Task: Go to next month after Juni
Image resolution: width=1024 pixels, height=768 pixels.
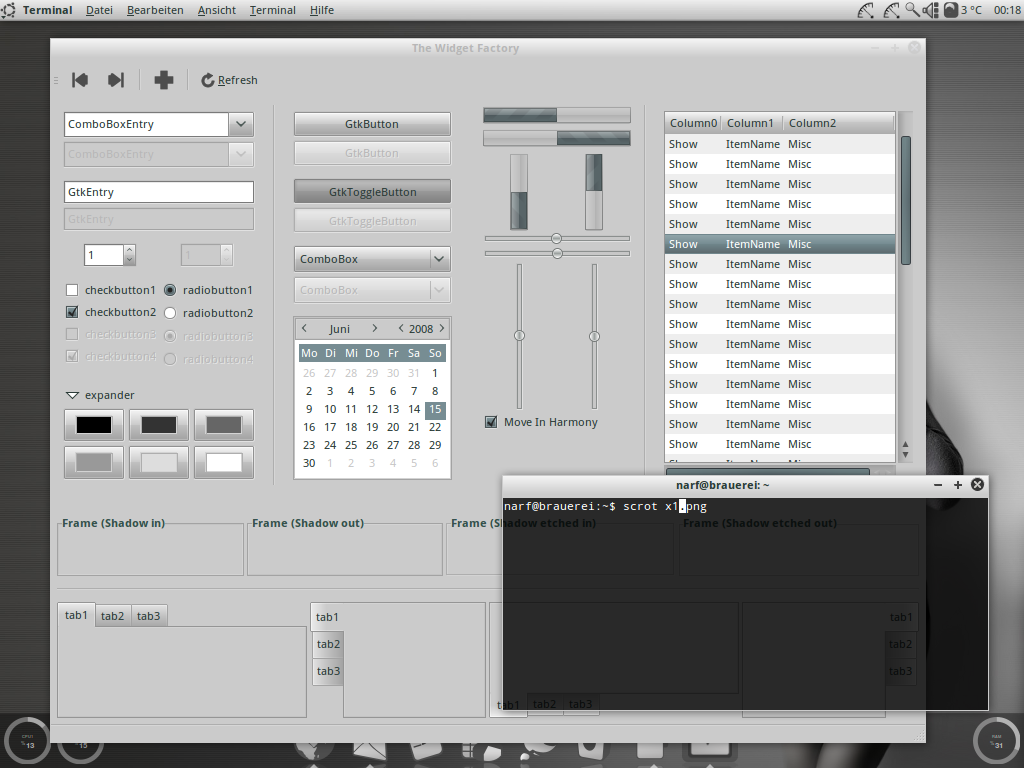Action: 374,328
